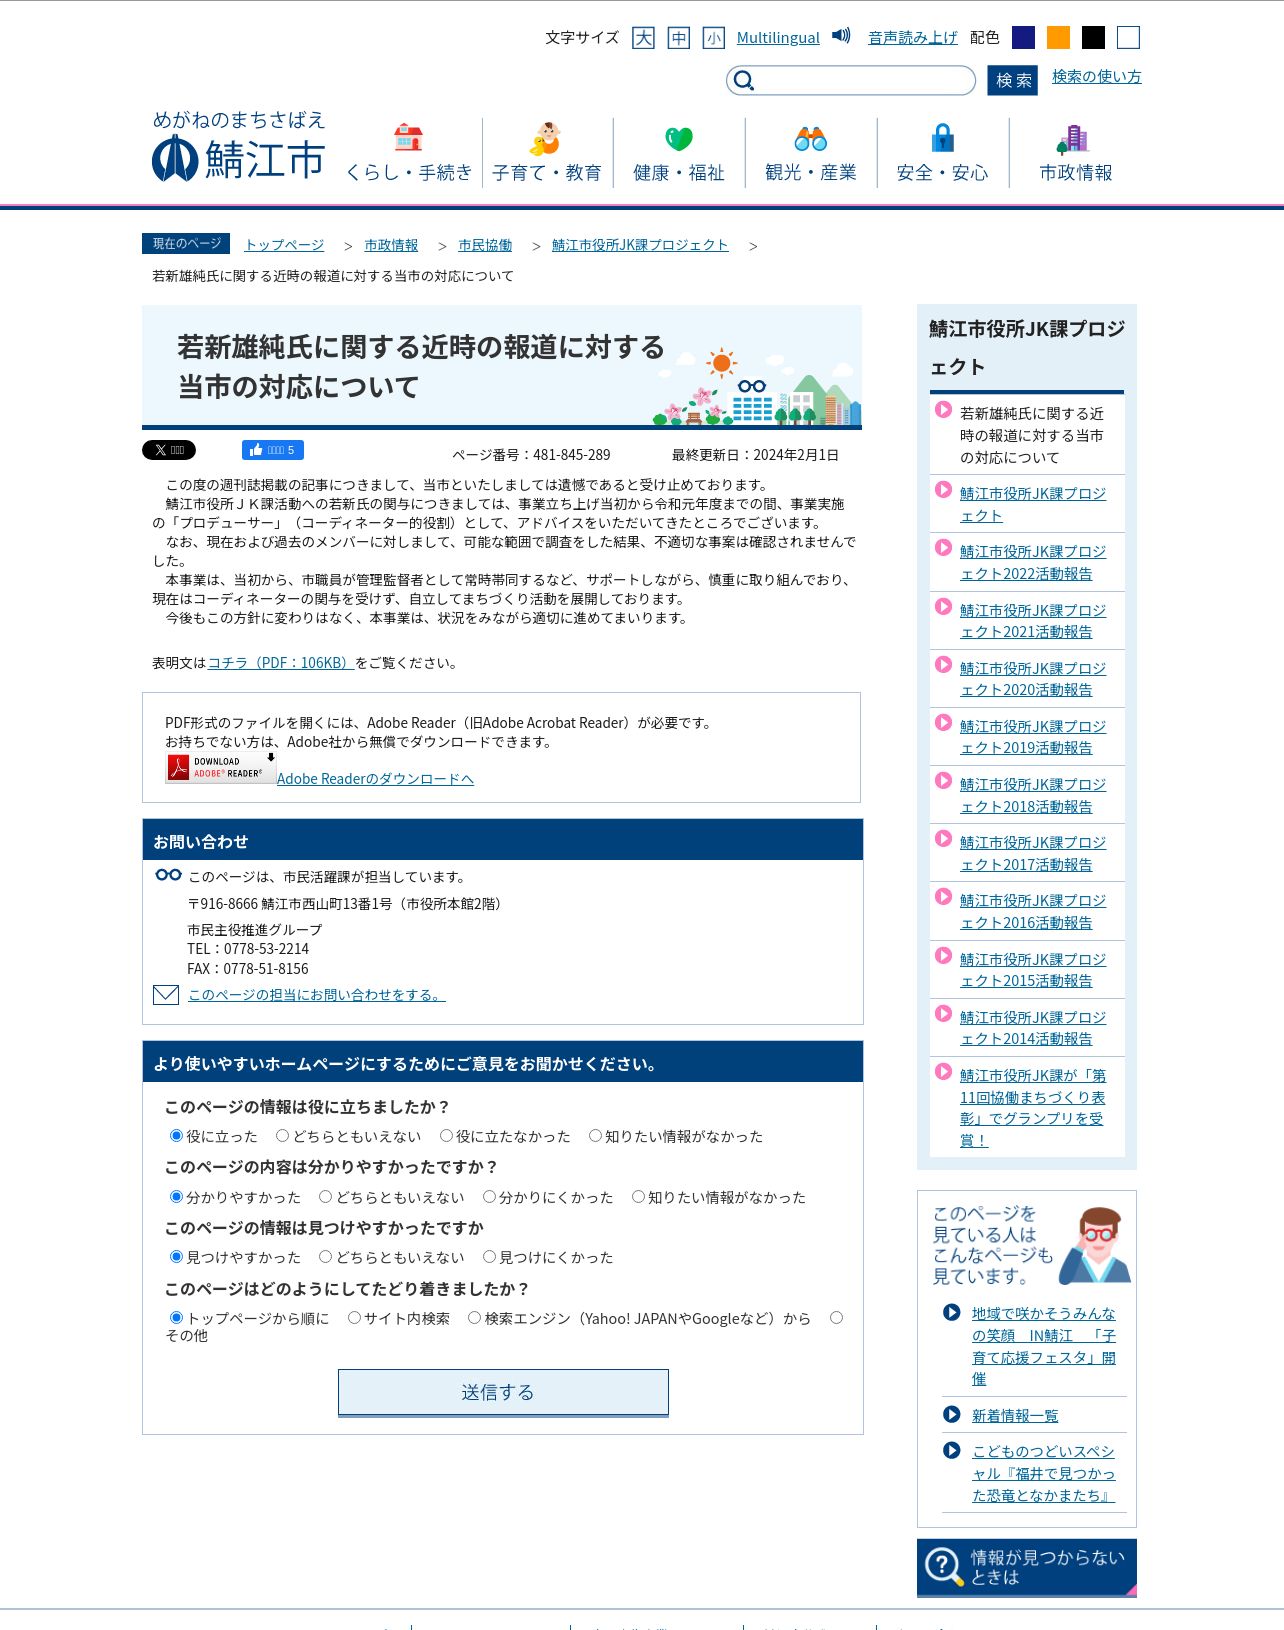Image resolution: width=1284 pixels, height=1630 pixels.
Task: Click the Sabae City logo
Action: tap(239, 146)
